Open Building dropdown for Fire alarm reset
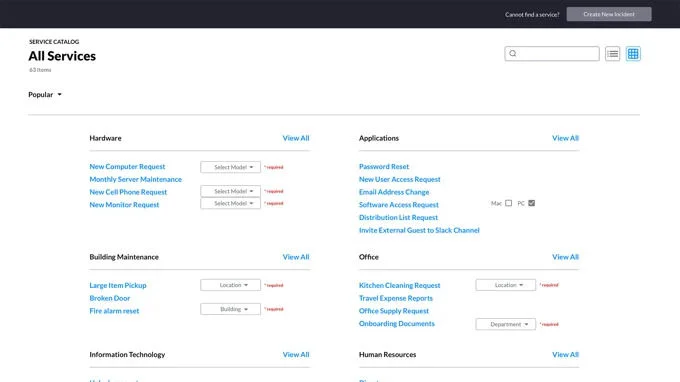The width and height of the screenshot is (680, 382). tap(230, 309)
